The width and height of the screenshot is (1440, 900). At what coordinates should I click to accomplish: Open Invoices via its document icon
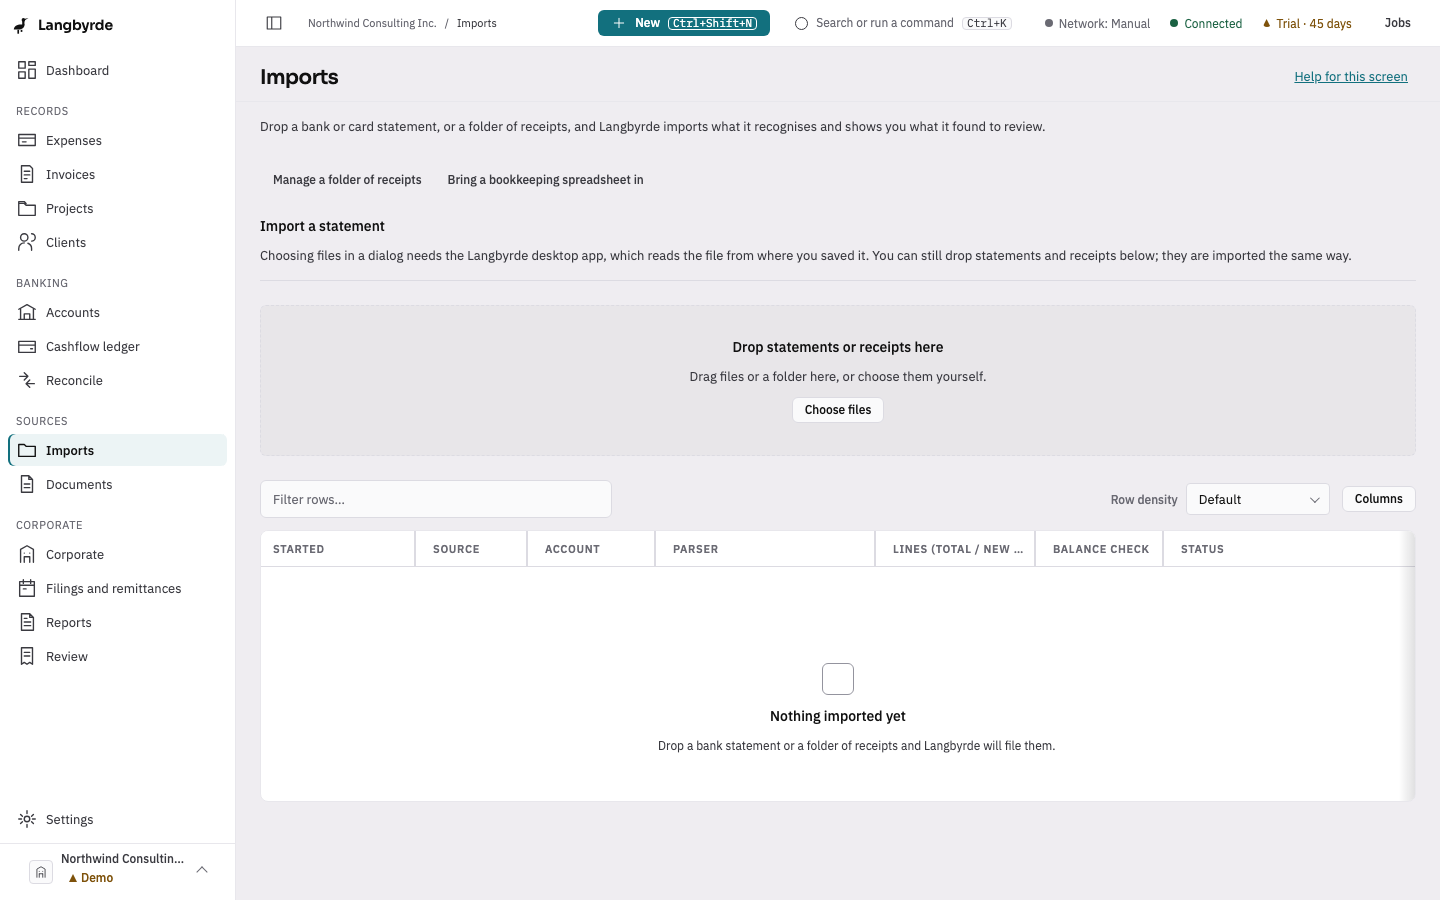point(27,174)
